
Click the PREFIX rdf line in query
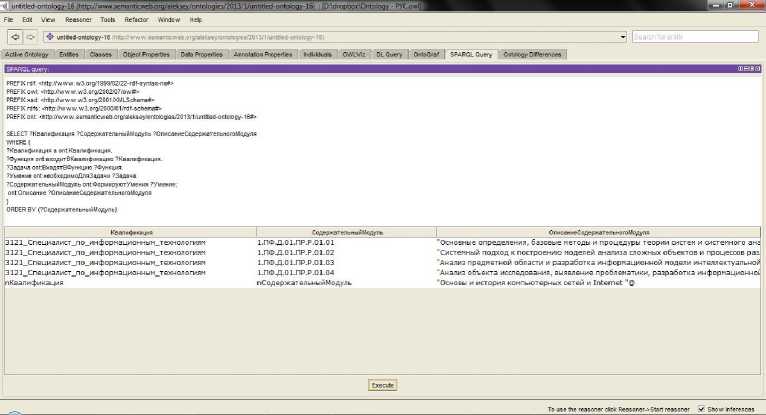coord(90,83)
